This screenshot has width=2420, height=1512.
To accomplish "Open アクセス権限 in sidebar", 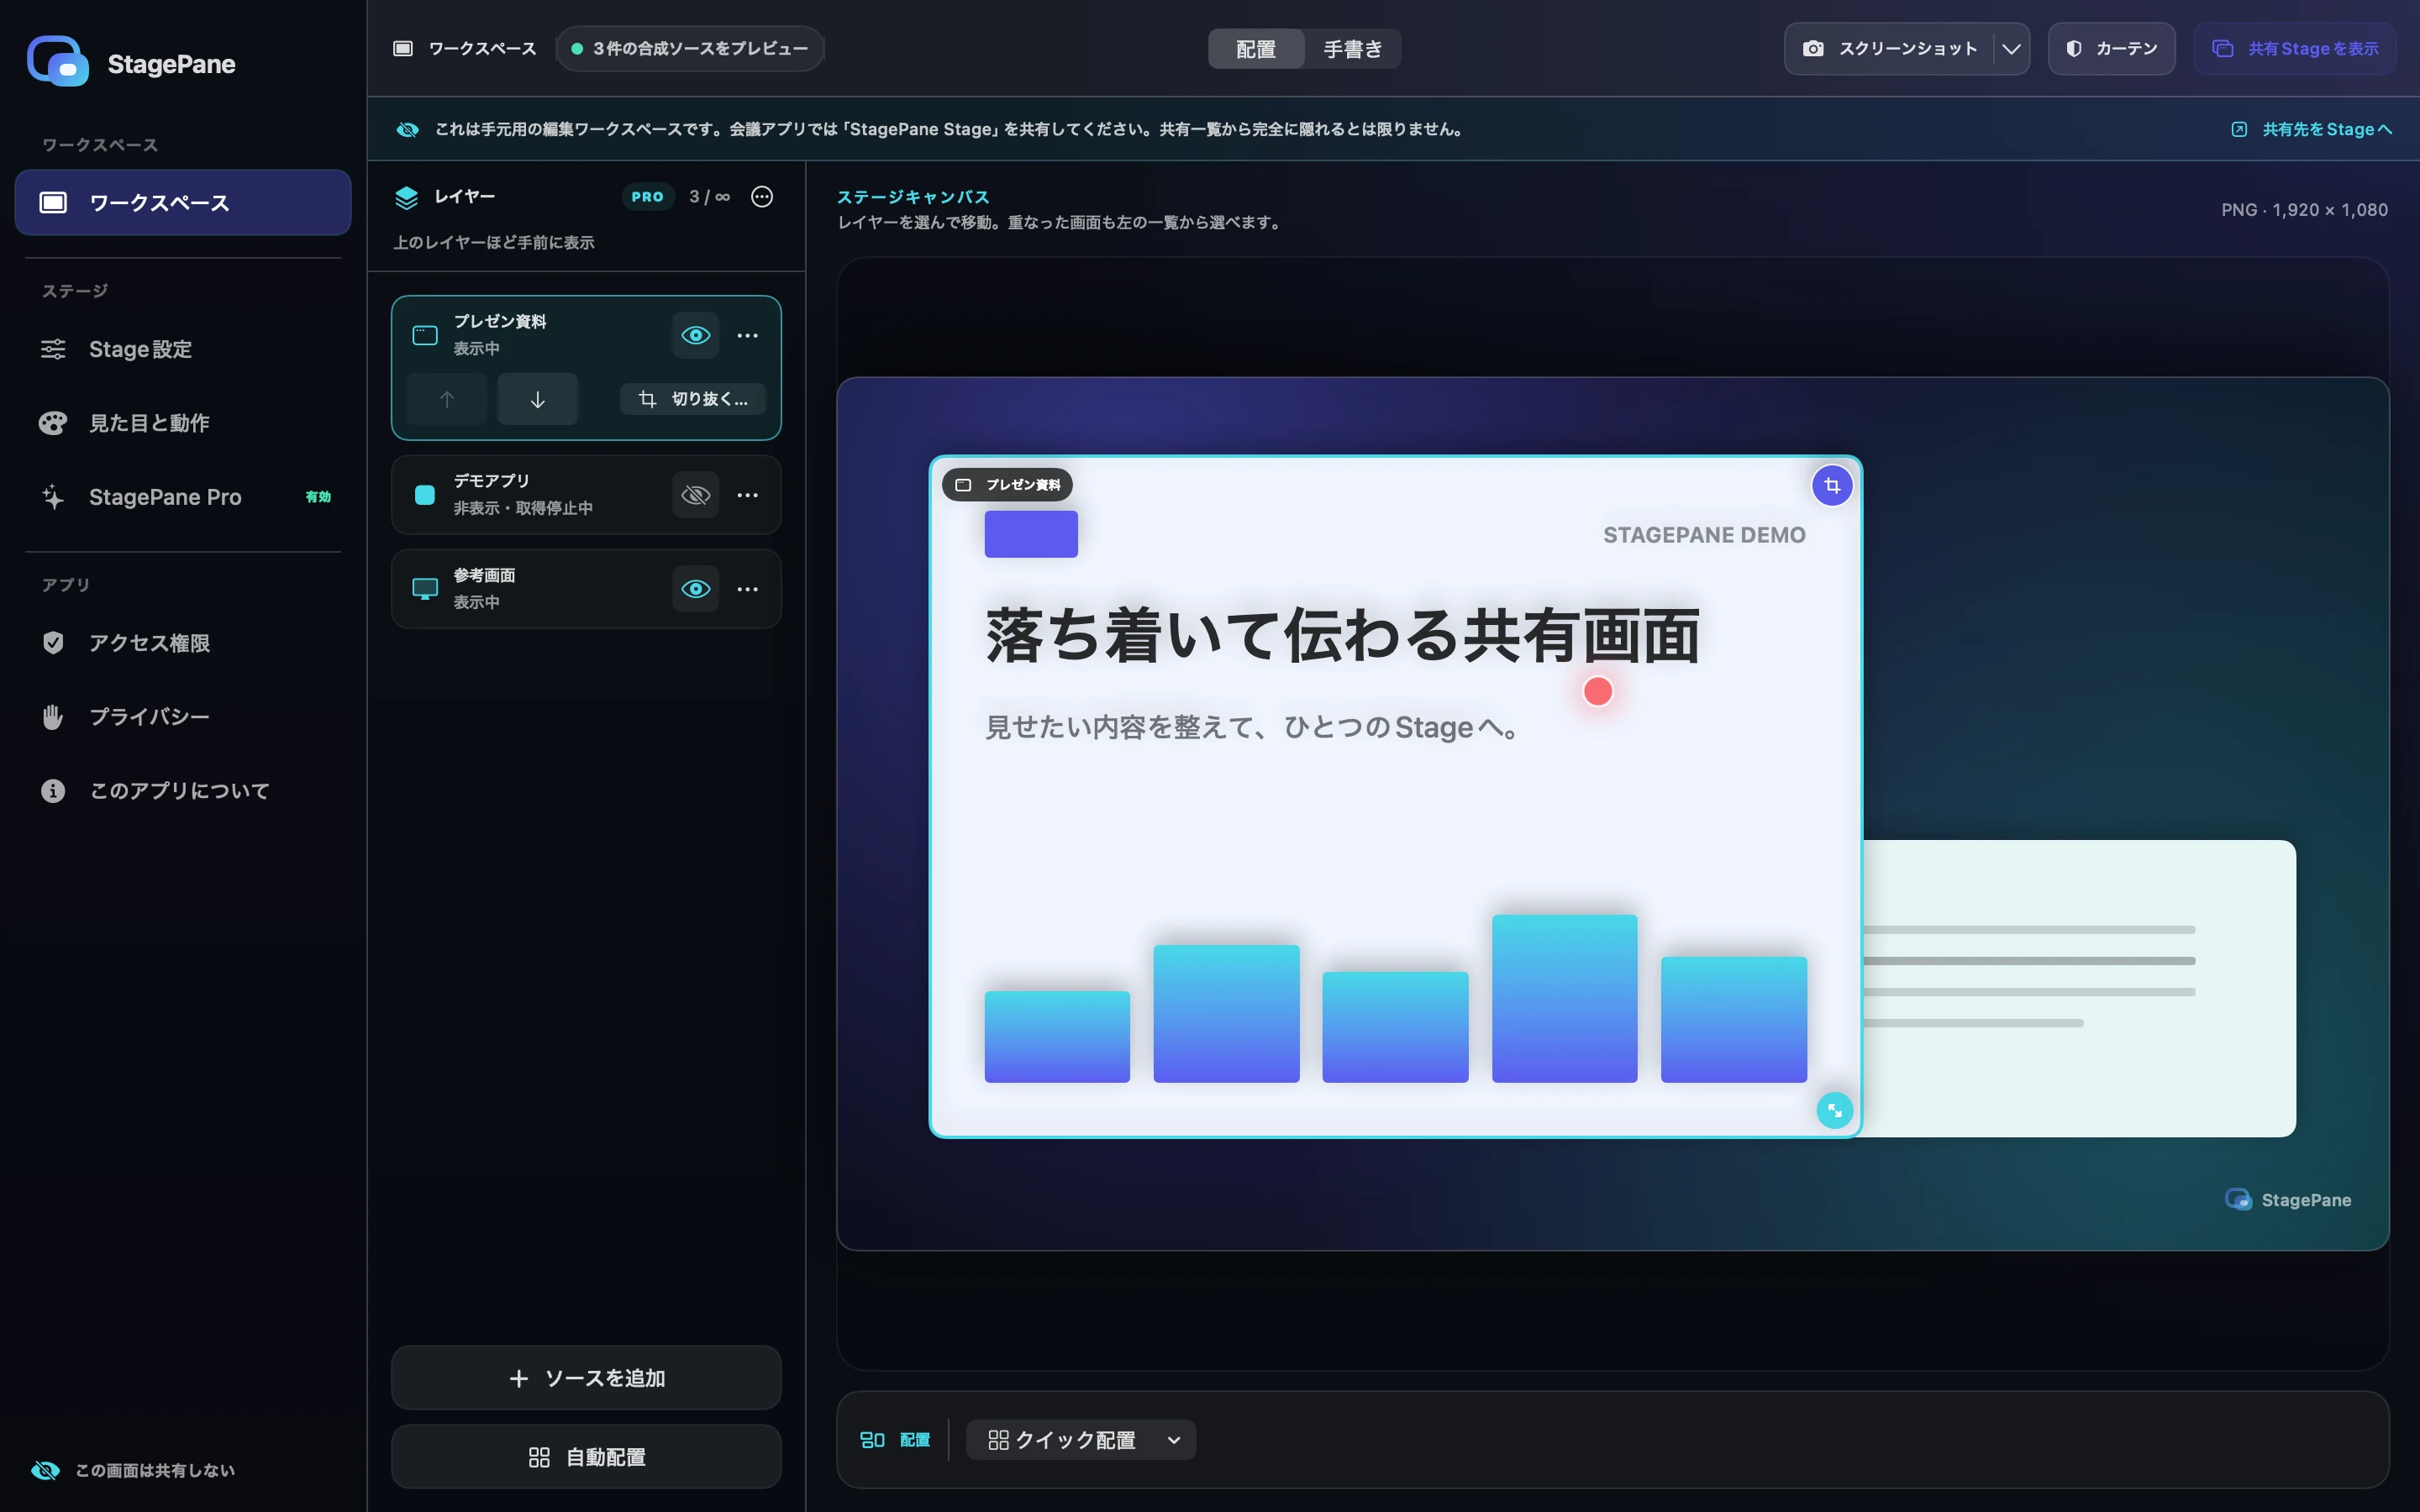I will [x=183, y=643].
